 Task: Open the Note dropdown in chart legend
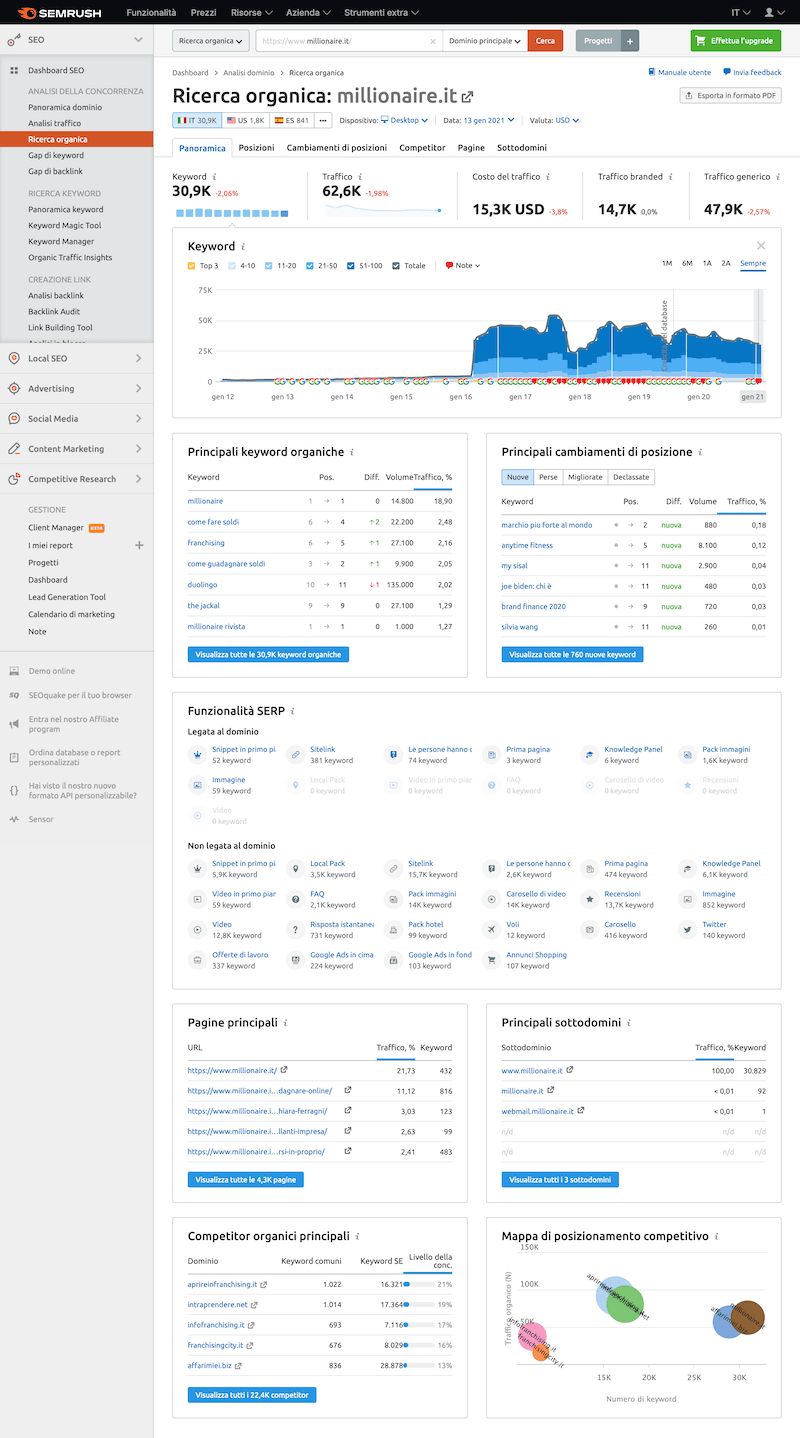pyautogui.click(x=463, y=266)
